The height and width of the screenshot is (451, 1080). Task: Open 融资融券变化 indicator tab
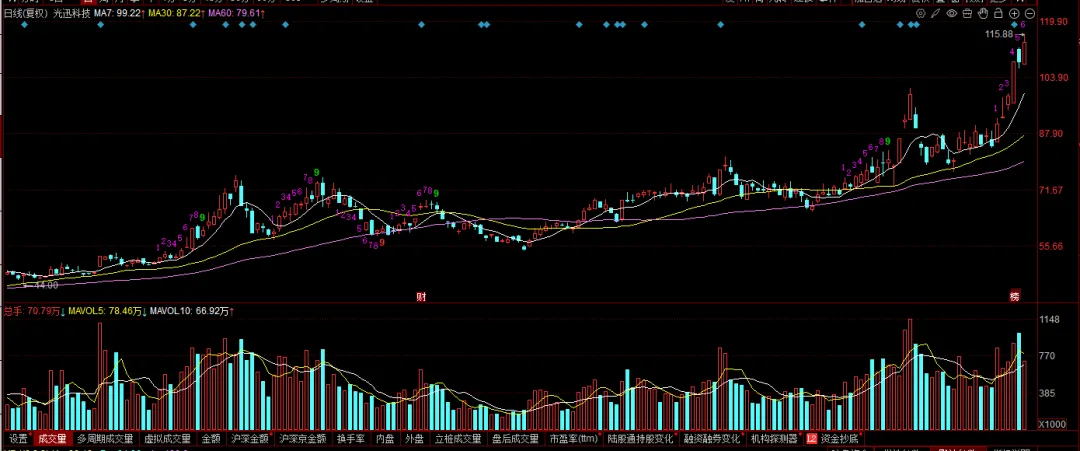pos(712,439)
